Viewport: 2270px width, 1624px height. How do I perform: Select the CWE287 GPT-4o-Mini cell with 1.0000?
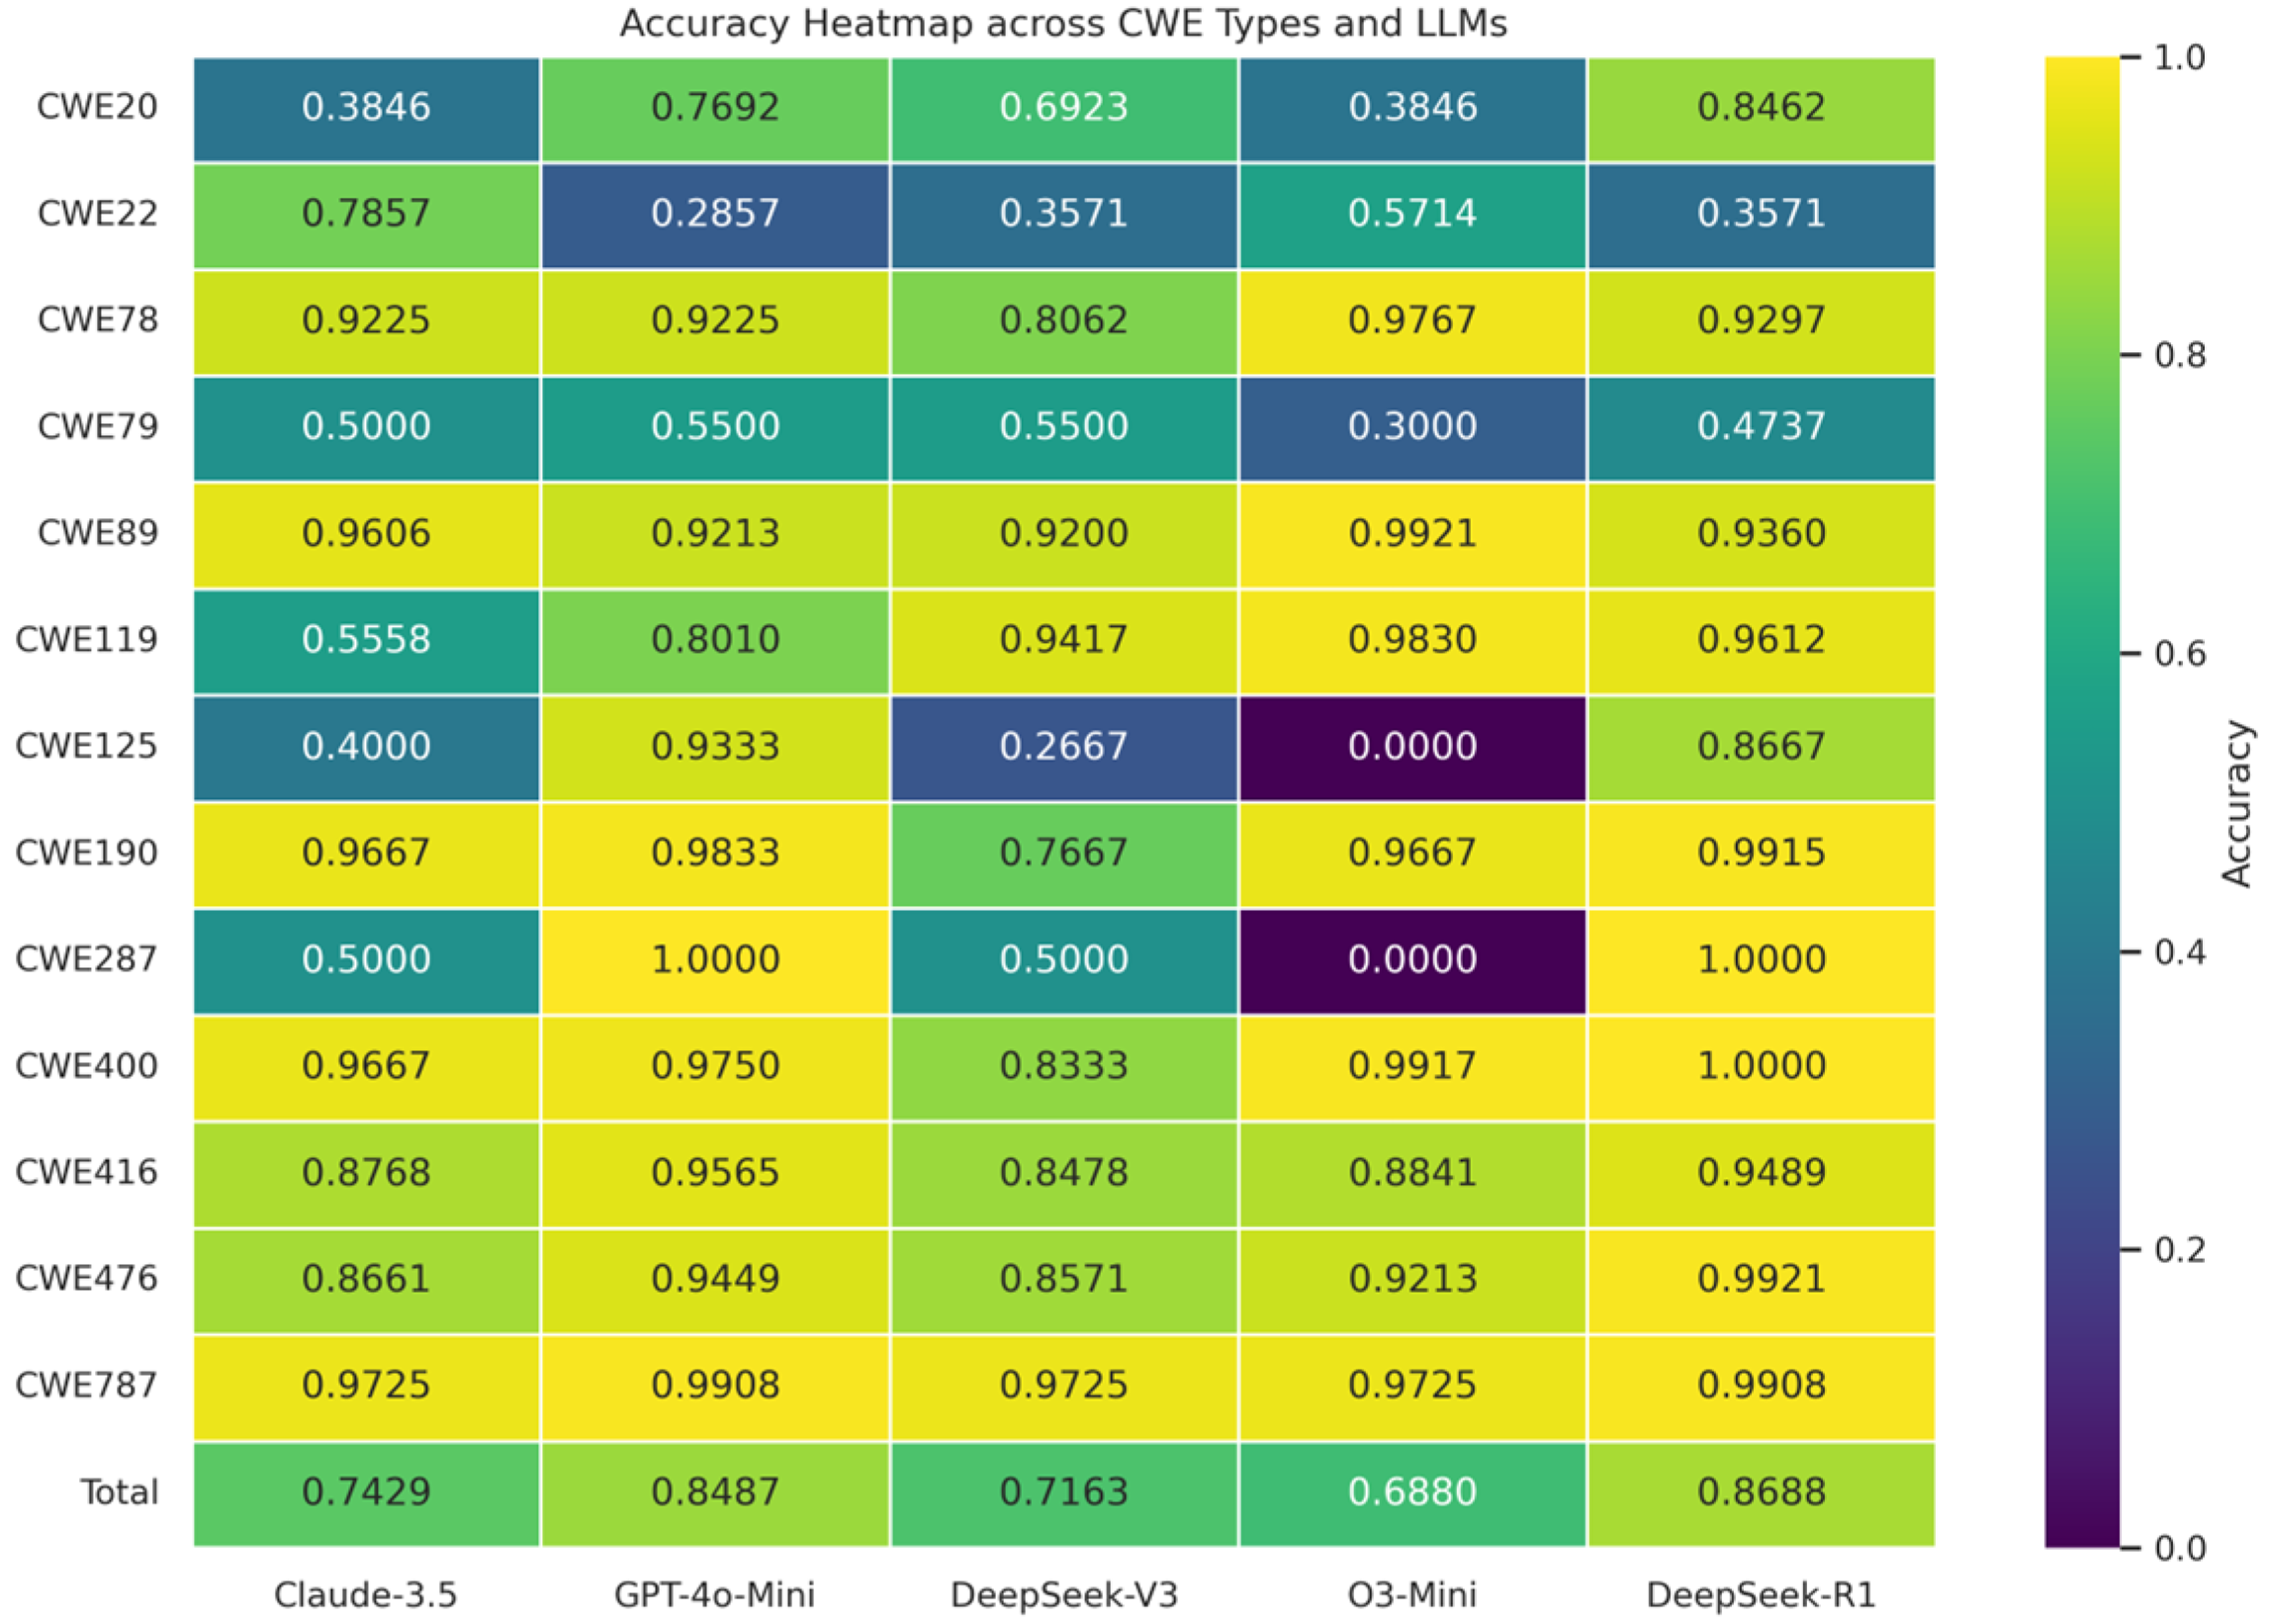(715, 961)
